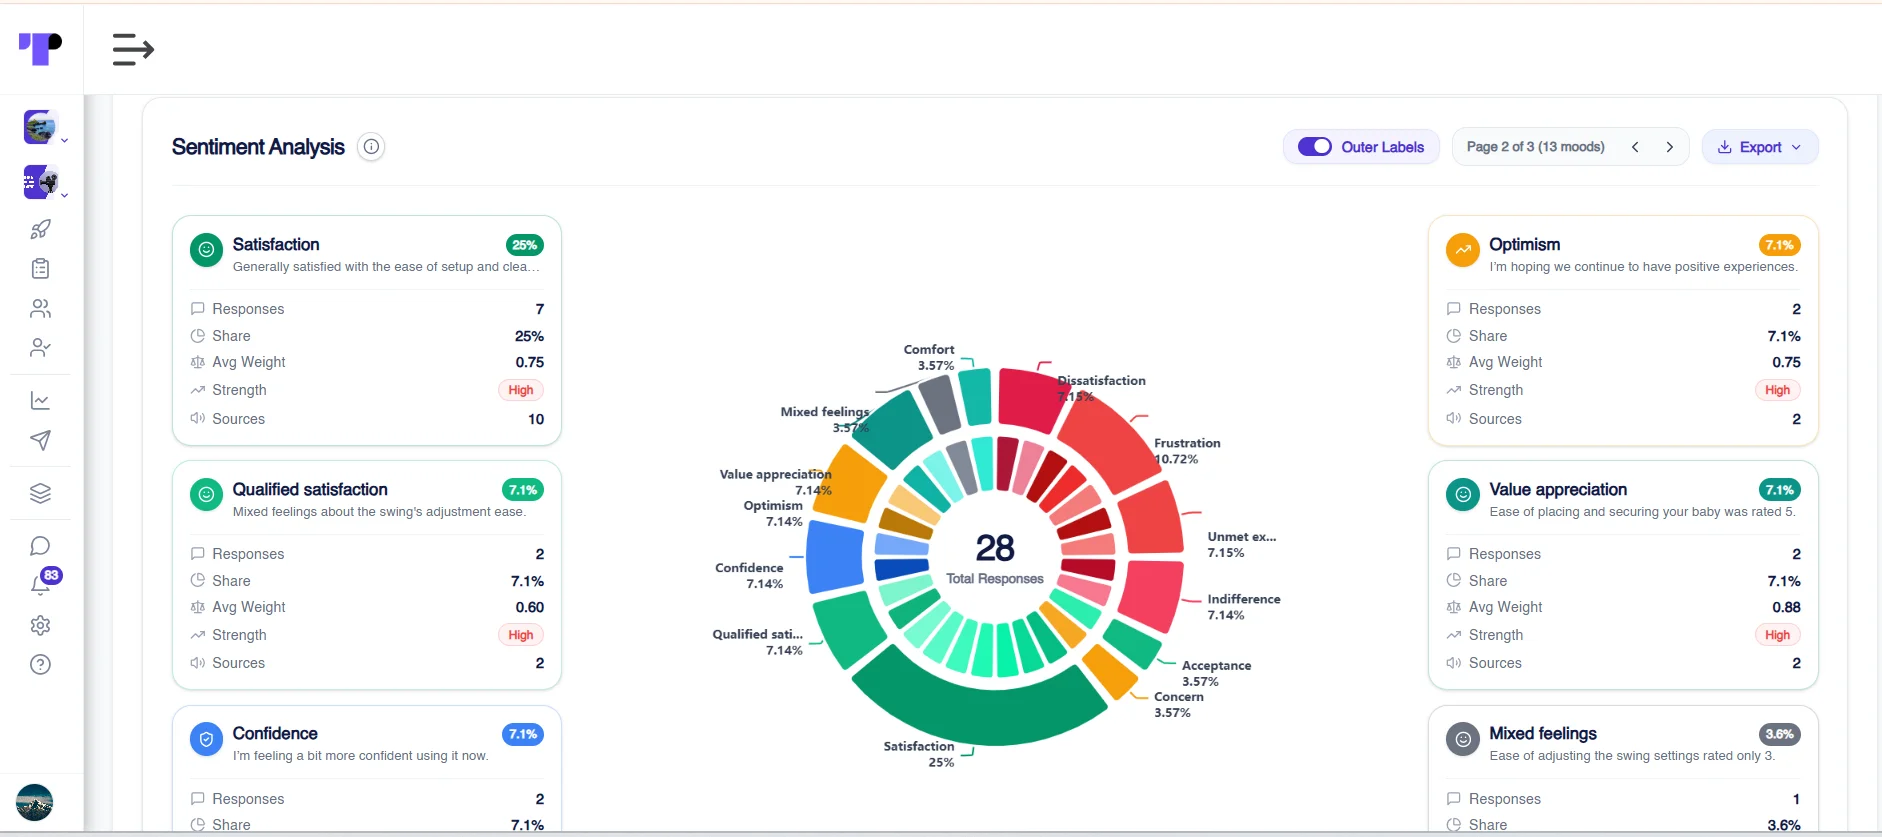1882x837 pixels.
Task: Go to the next moods page
Action: tap(1669, 147)
